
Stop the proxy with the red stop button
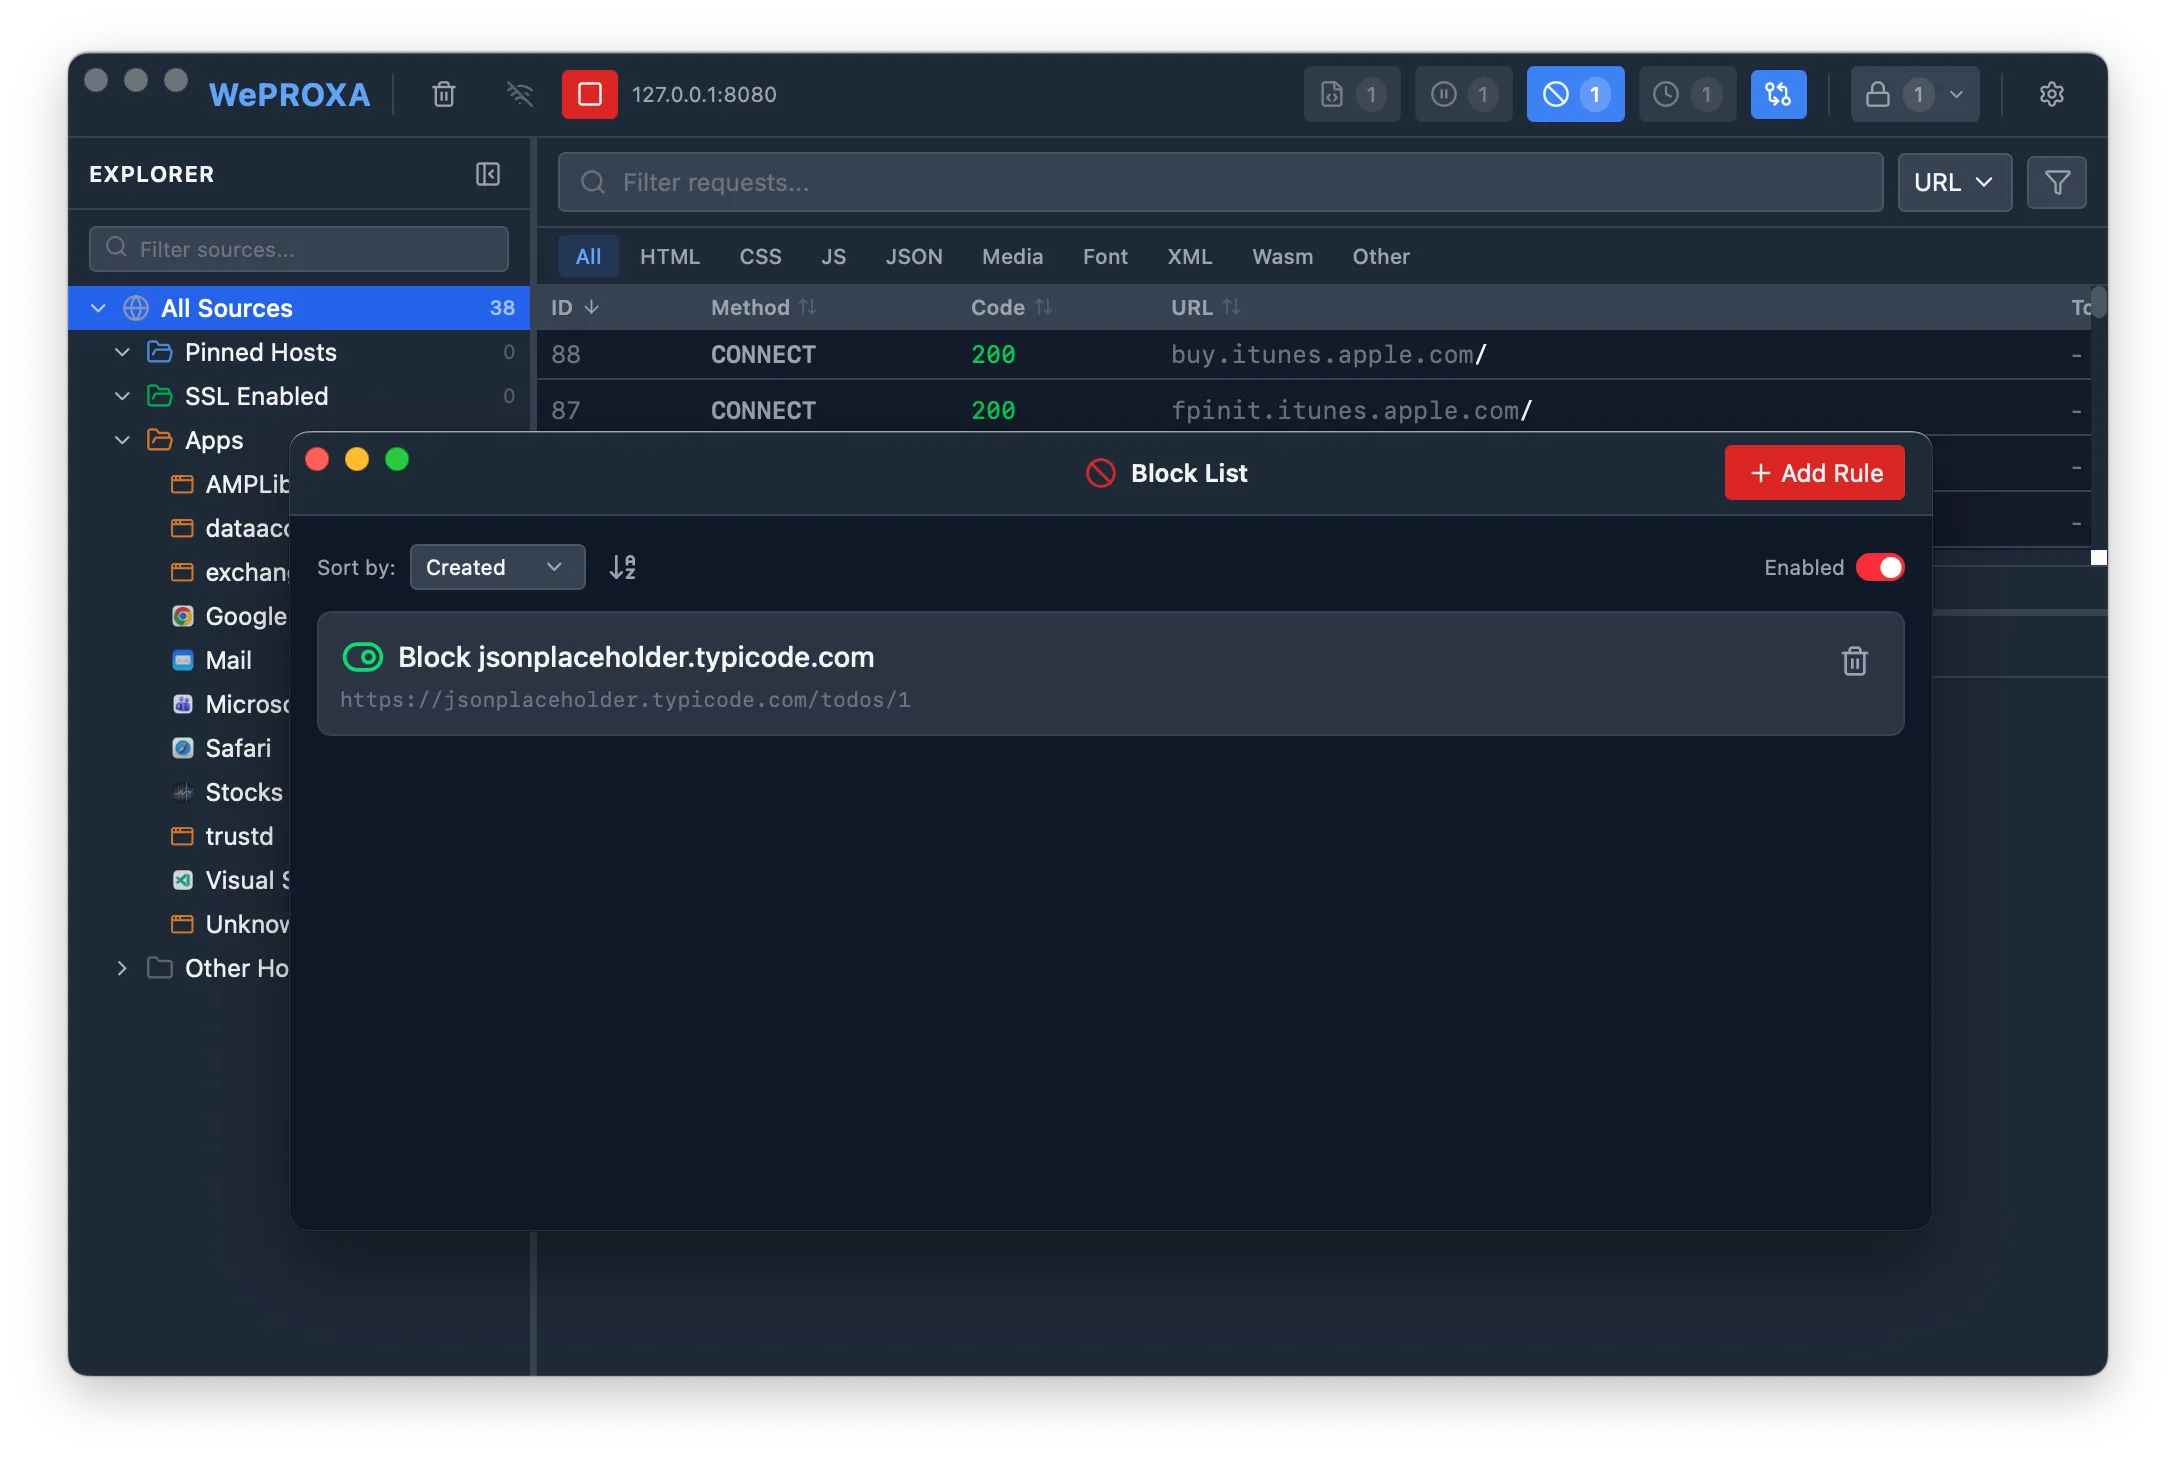click(x=589, y=94)
